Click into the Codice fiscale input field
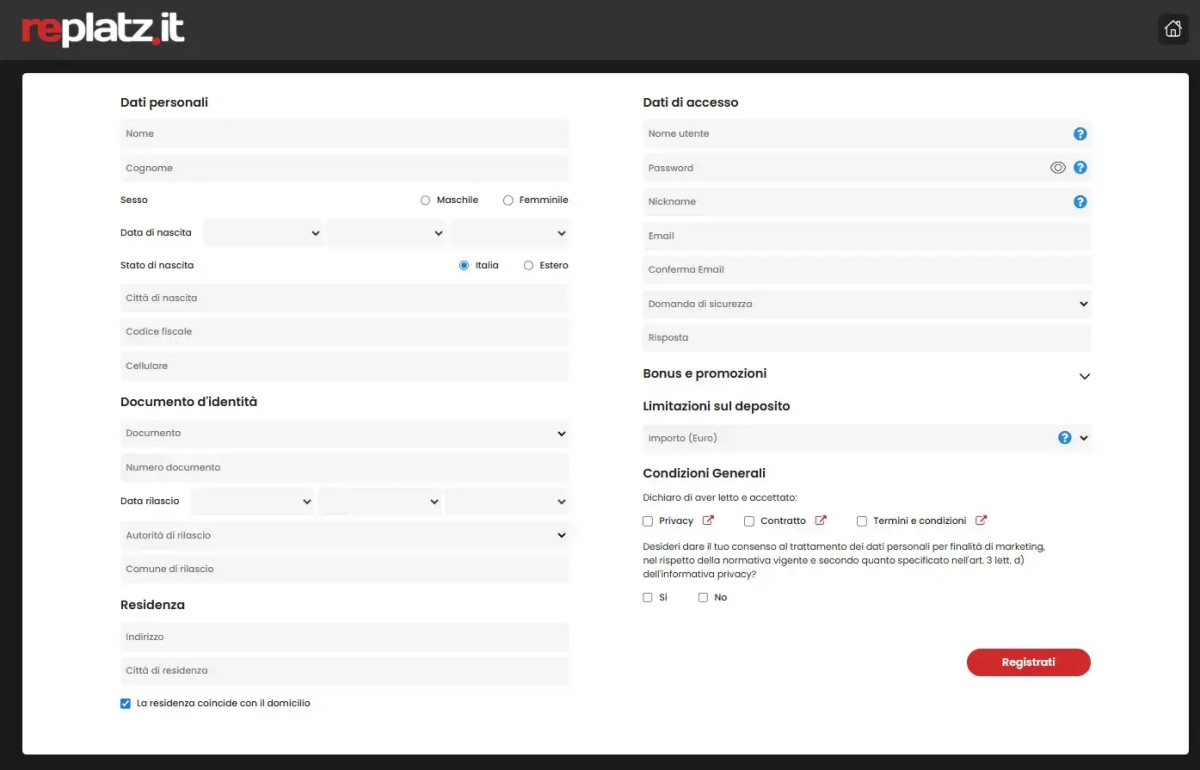Image resolution: width=1200 pixels, height=770 pixels. [344, 331]
